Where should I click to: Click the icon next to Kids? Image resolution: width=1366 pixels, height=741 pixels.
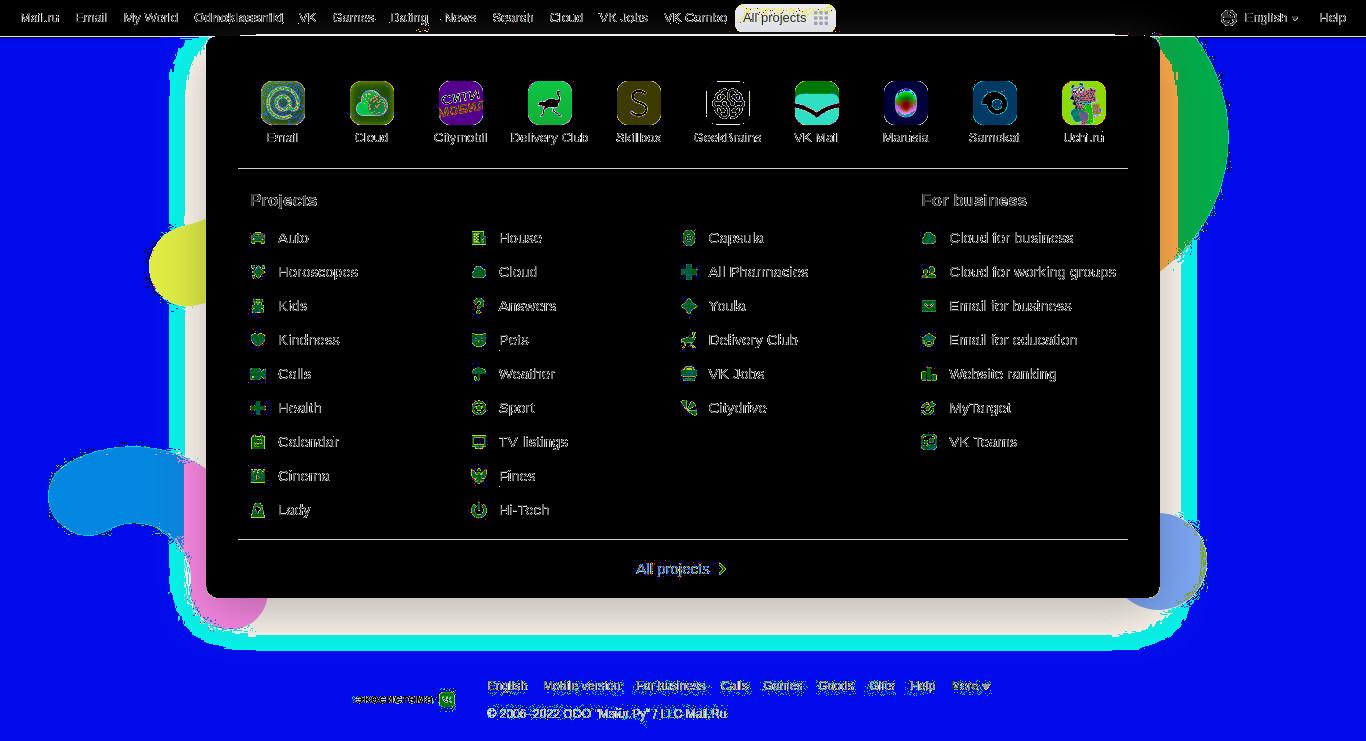258,306
